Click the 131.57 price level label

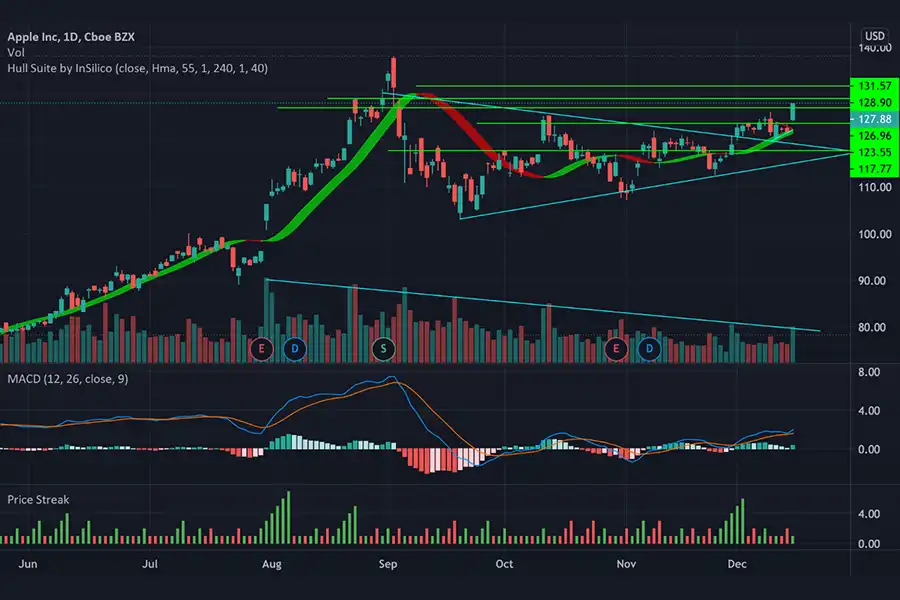tap(875, 86)
